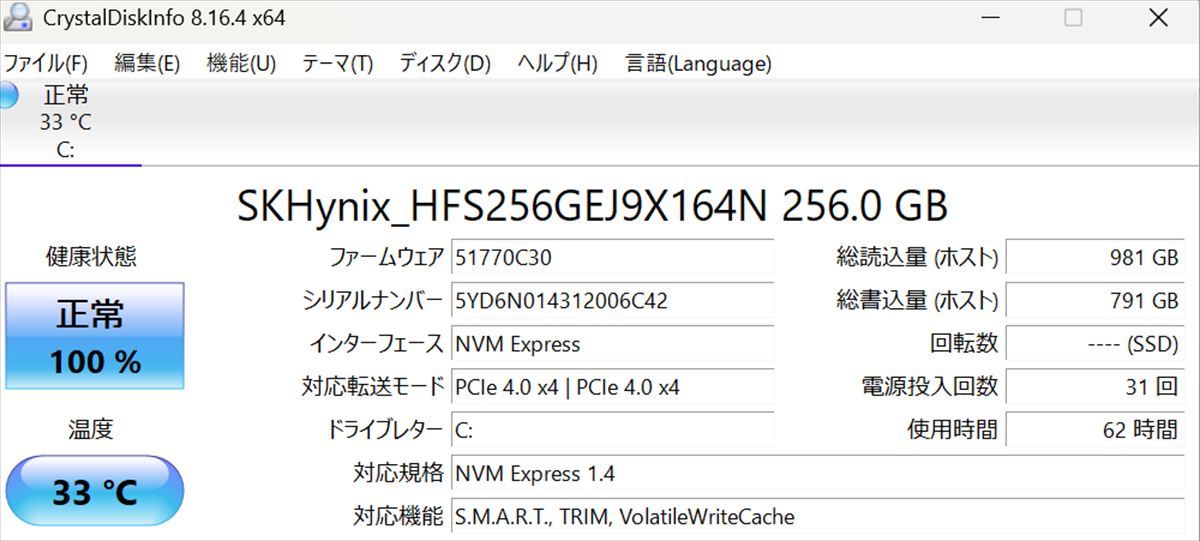This screenshot has width=1200, height=541.
Task: Close the CrystalDiskInfo window
Action: coord(1158,17)
